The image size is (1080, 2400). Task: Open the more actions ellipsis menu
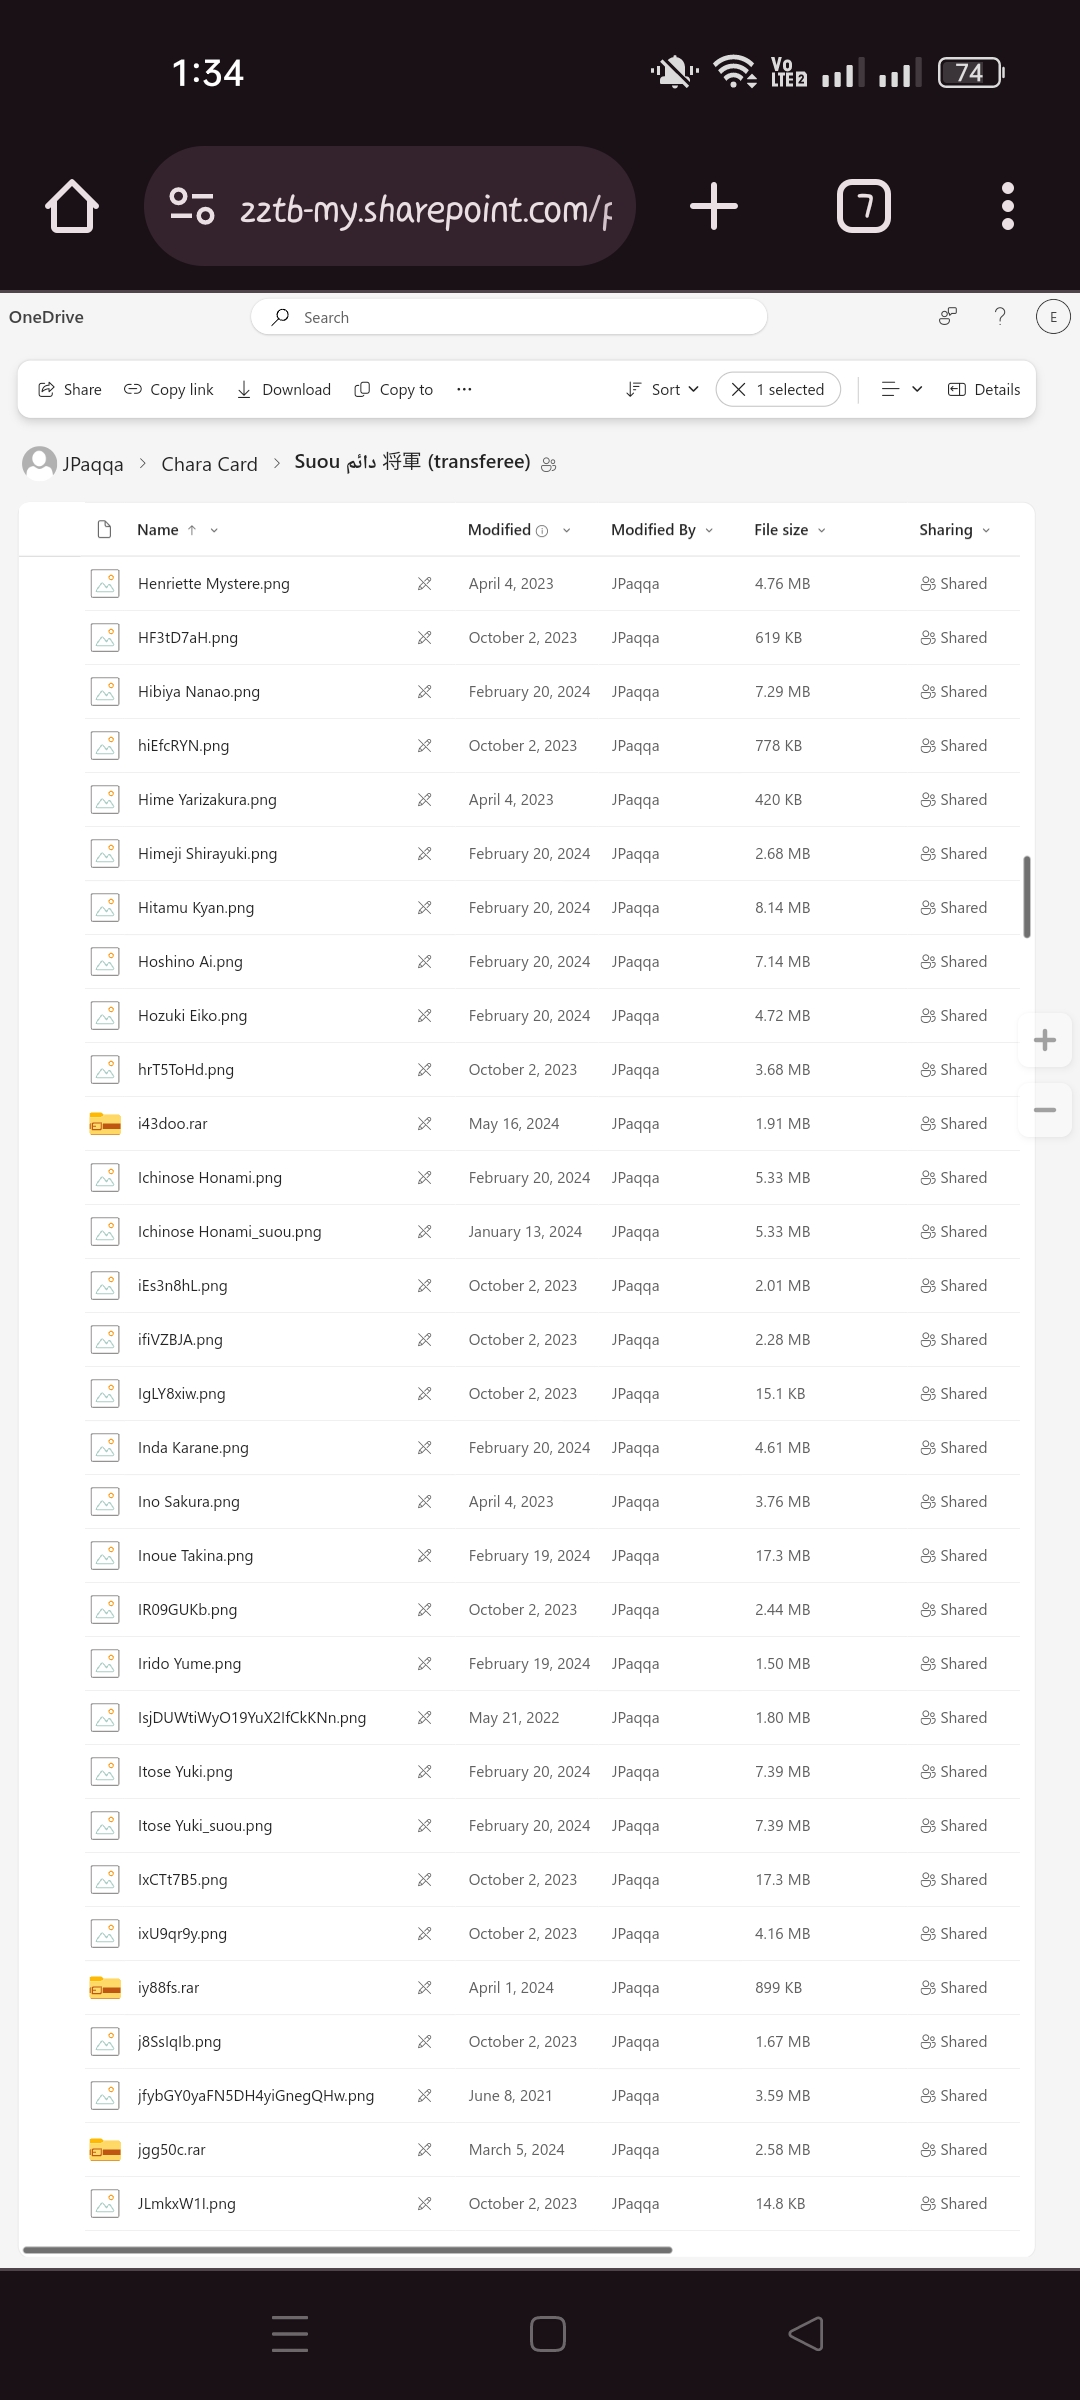point(464,389)
